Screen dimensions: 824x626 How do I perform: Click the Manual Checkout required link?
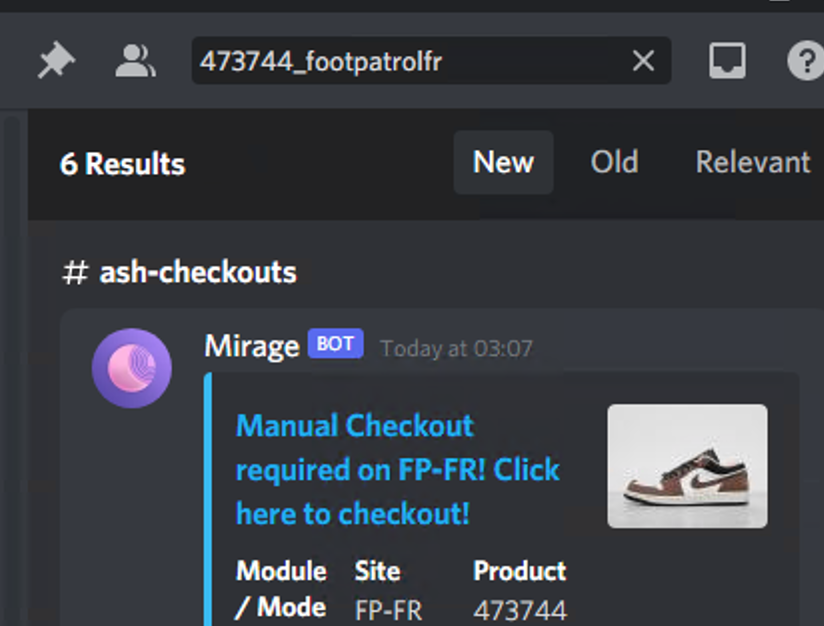coord(398,469)
